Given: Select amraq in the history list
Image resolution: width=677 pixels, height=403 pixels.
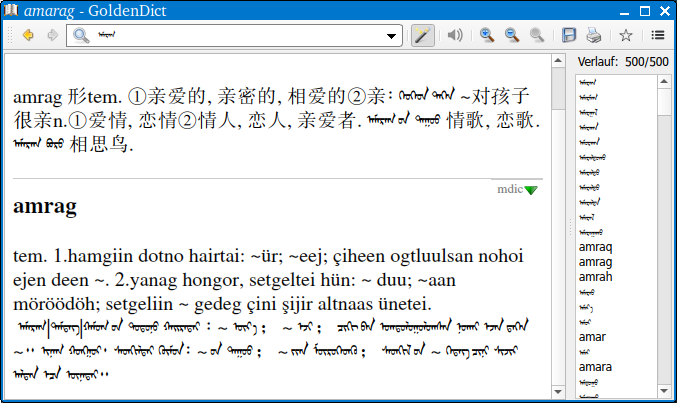Looking at the screenshot, I should 595,247.
